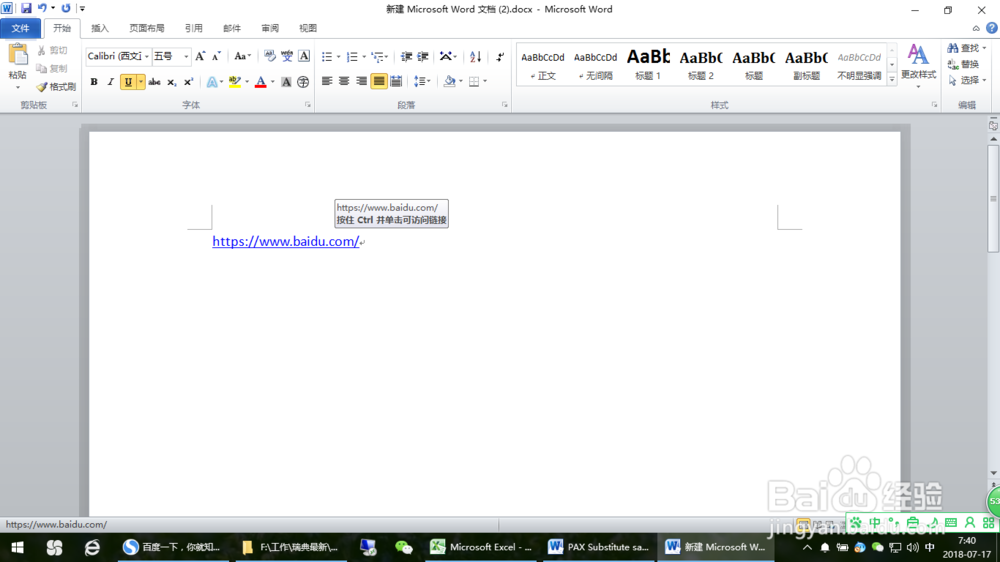Expand the styles gallery More arrow
This screenshot has height=562, width=1000.
coord(892,79)
